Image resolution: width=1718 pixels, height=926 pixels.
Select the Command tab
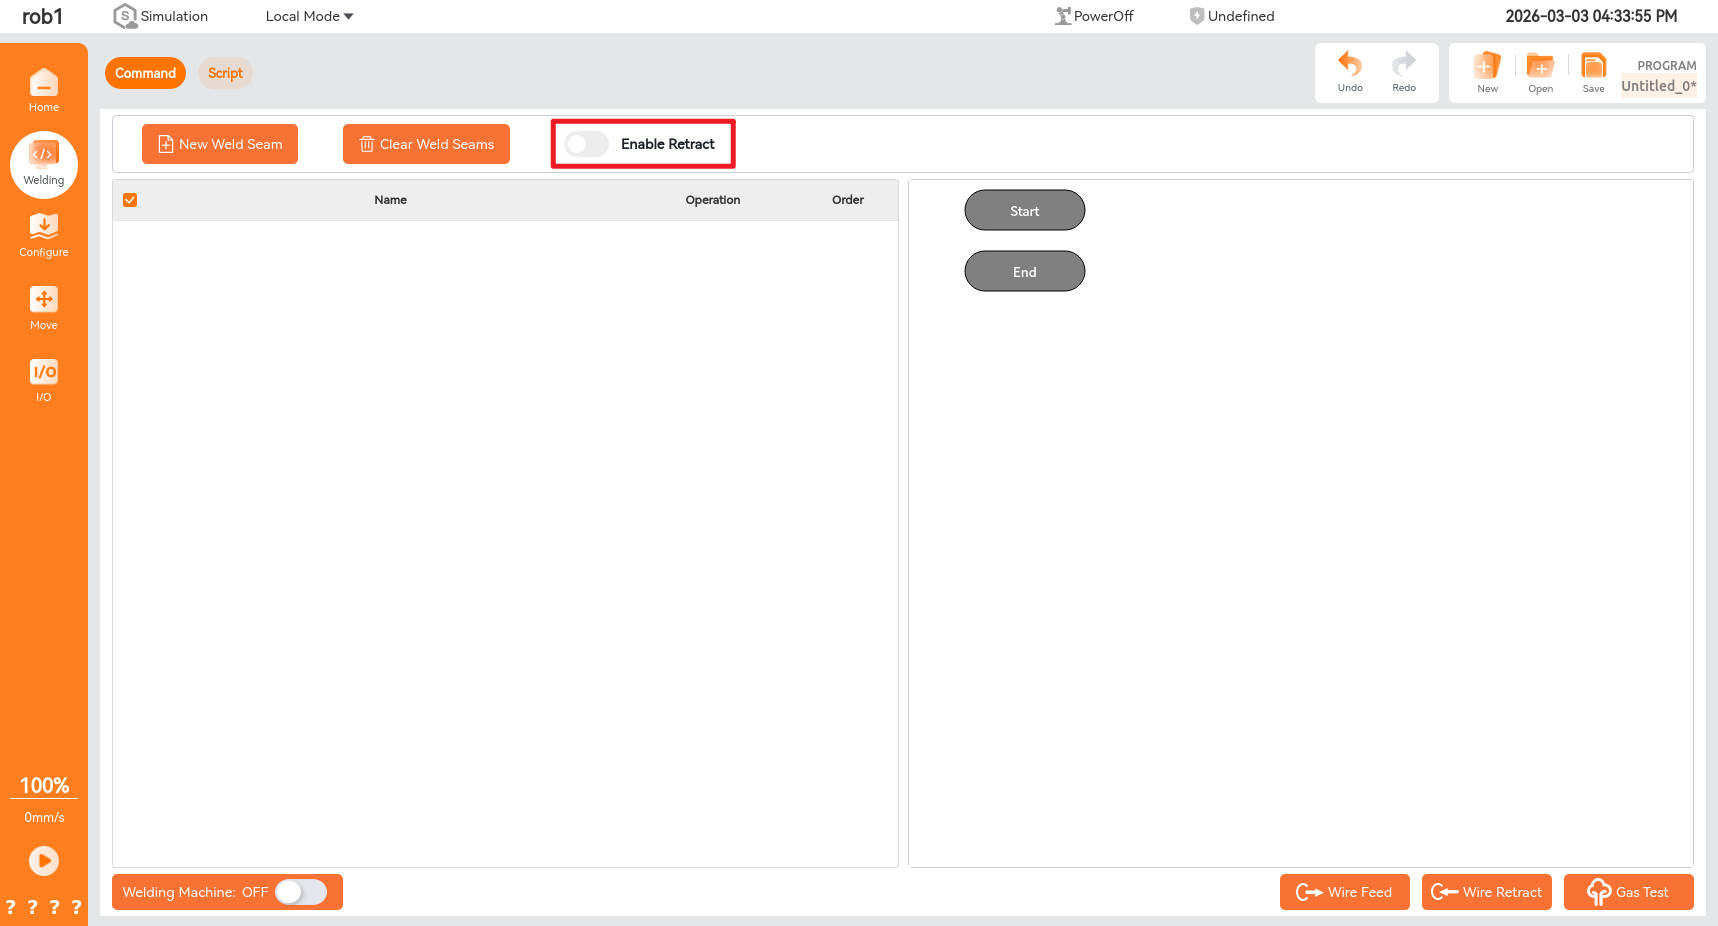[145, 73]
